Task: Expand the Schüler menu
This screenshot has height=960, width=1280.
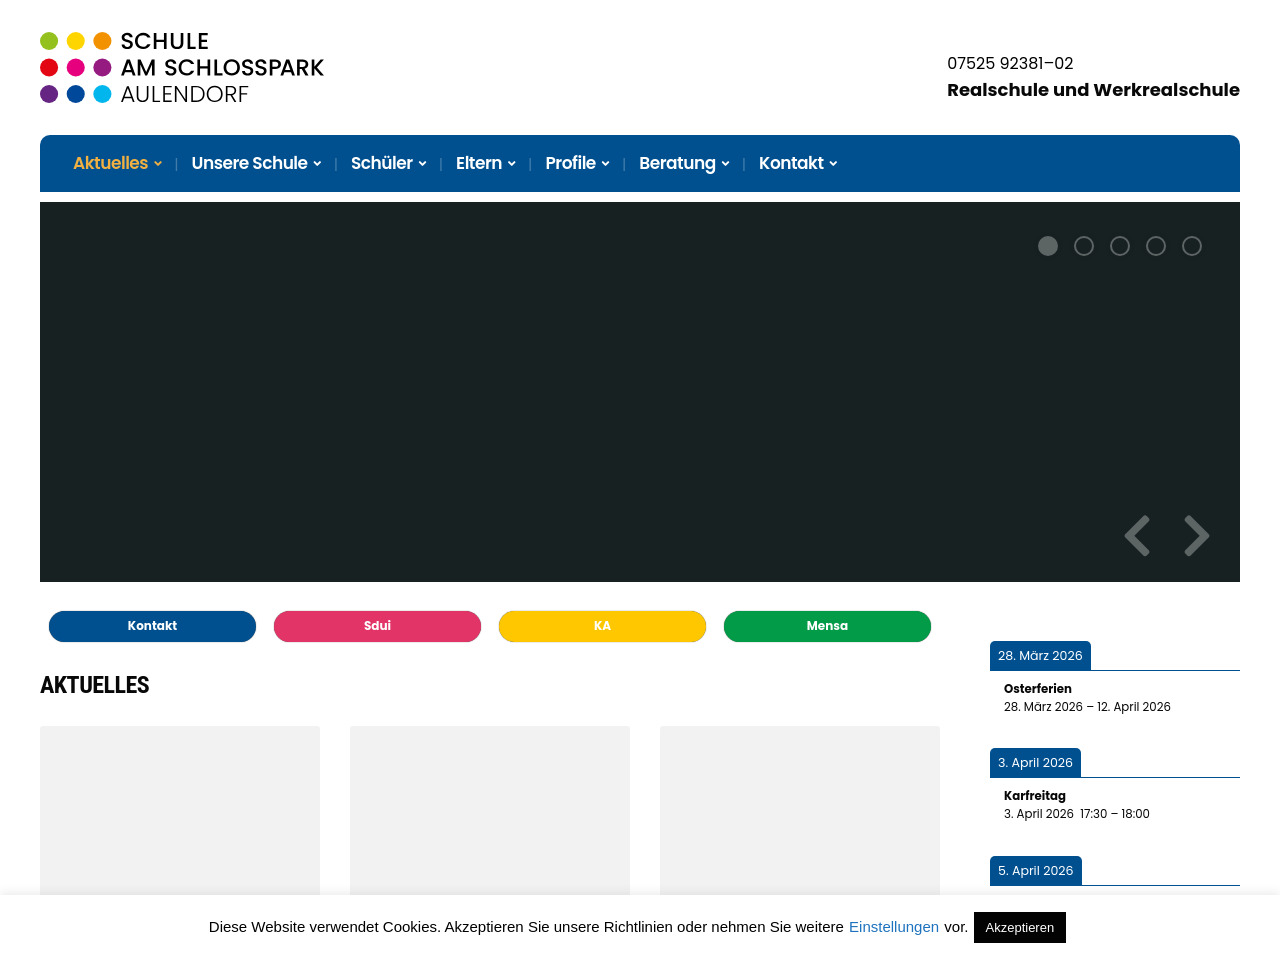Action: [x=388, y=163]
